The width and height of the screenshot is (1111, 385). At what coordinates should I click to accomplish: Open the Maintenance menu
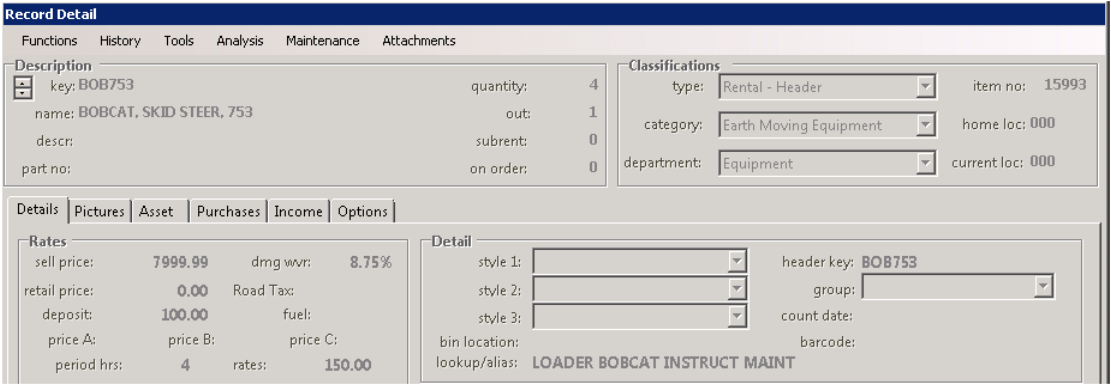tap(322, 41)
